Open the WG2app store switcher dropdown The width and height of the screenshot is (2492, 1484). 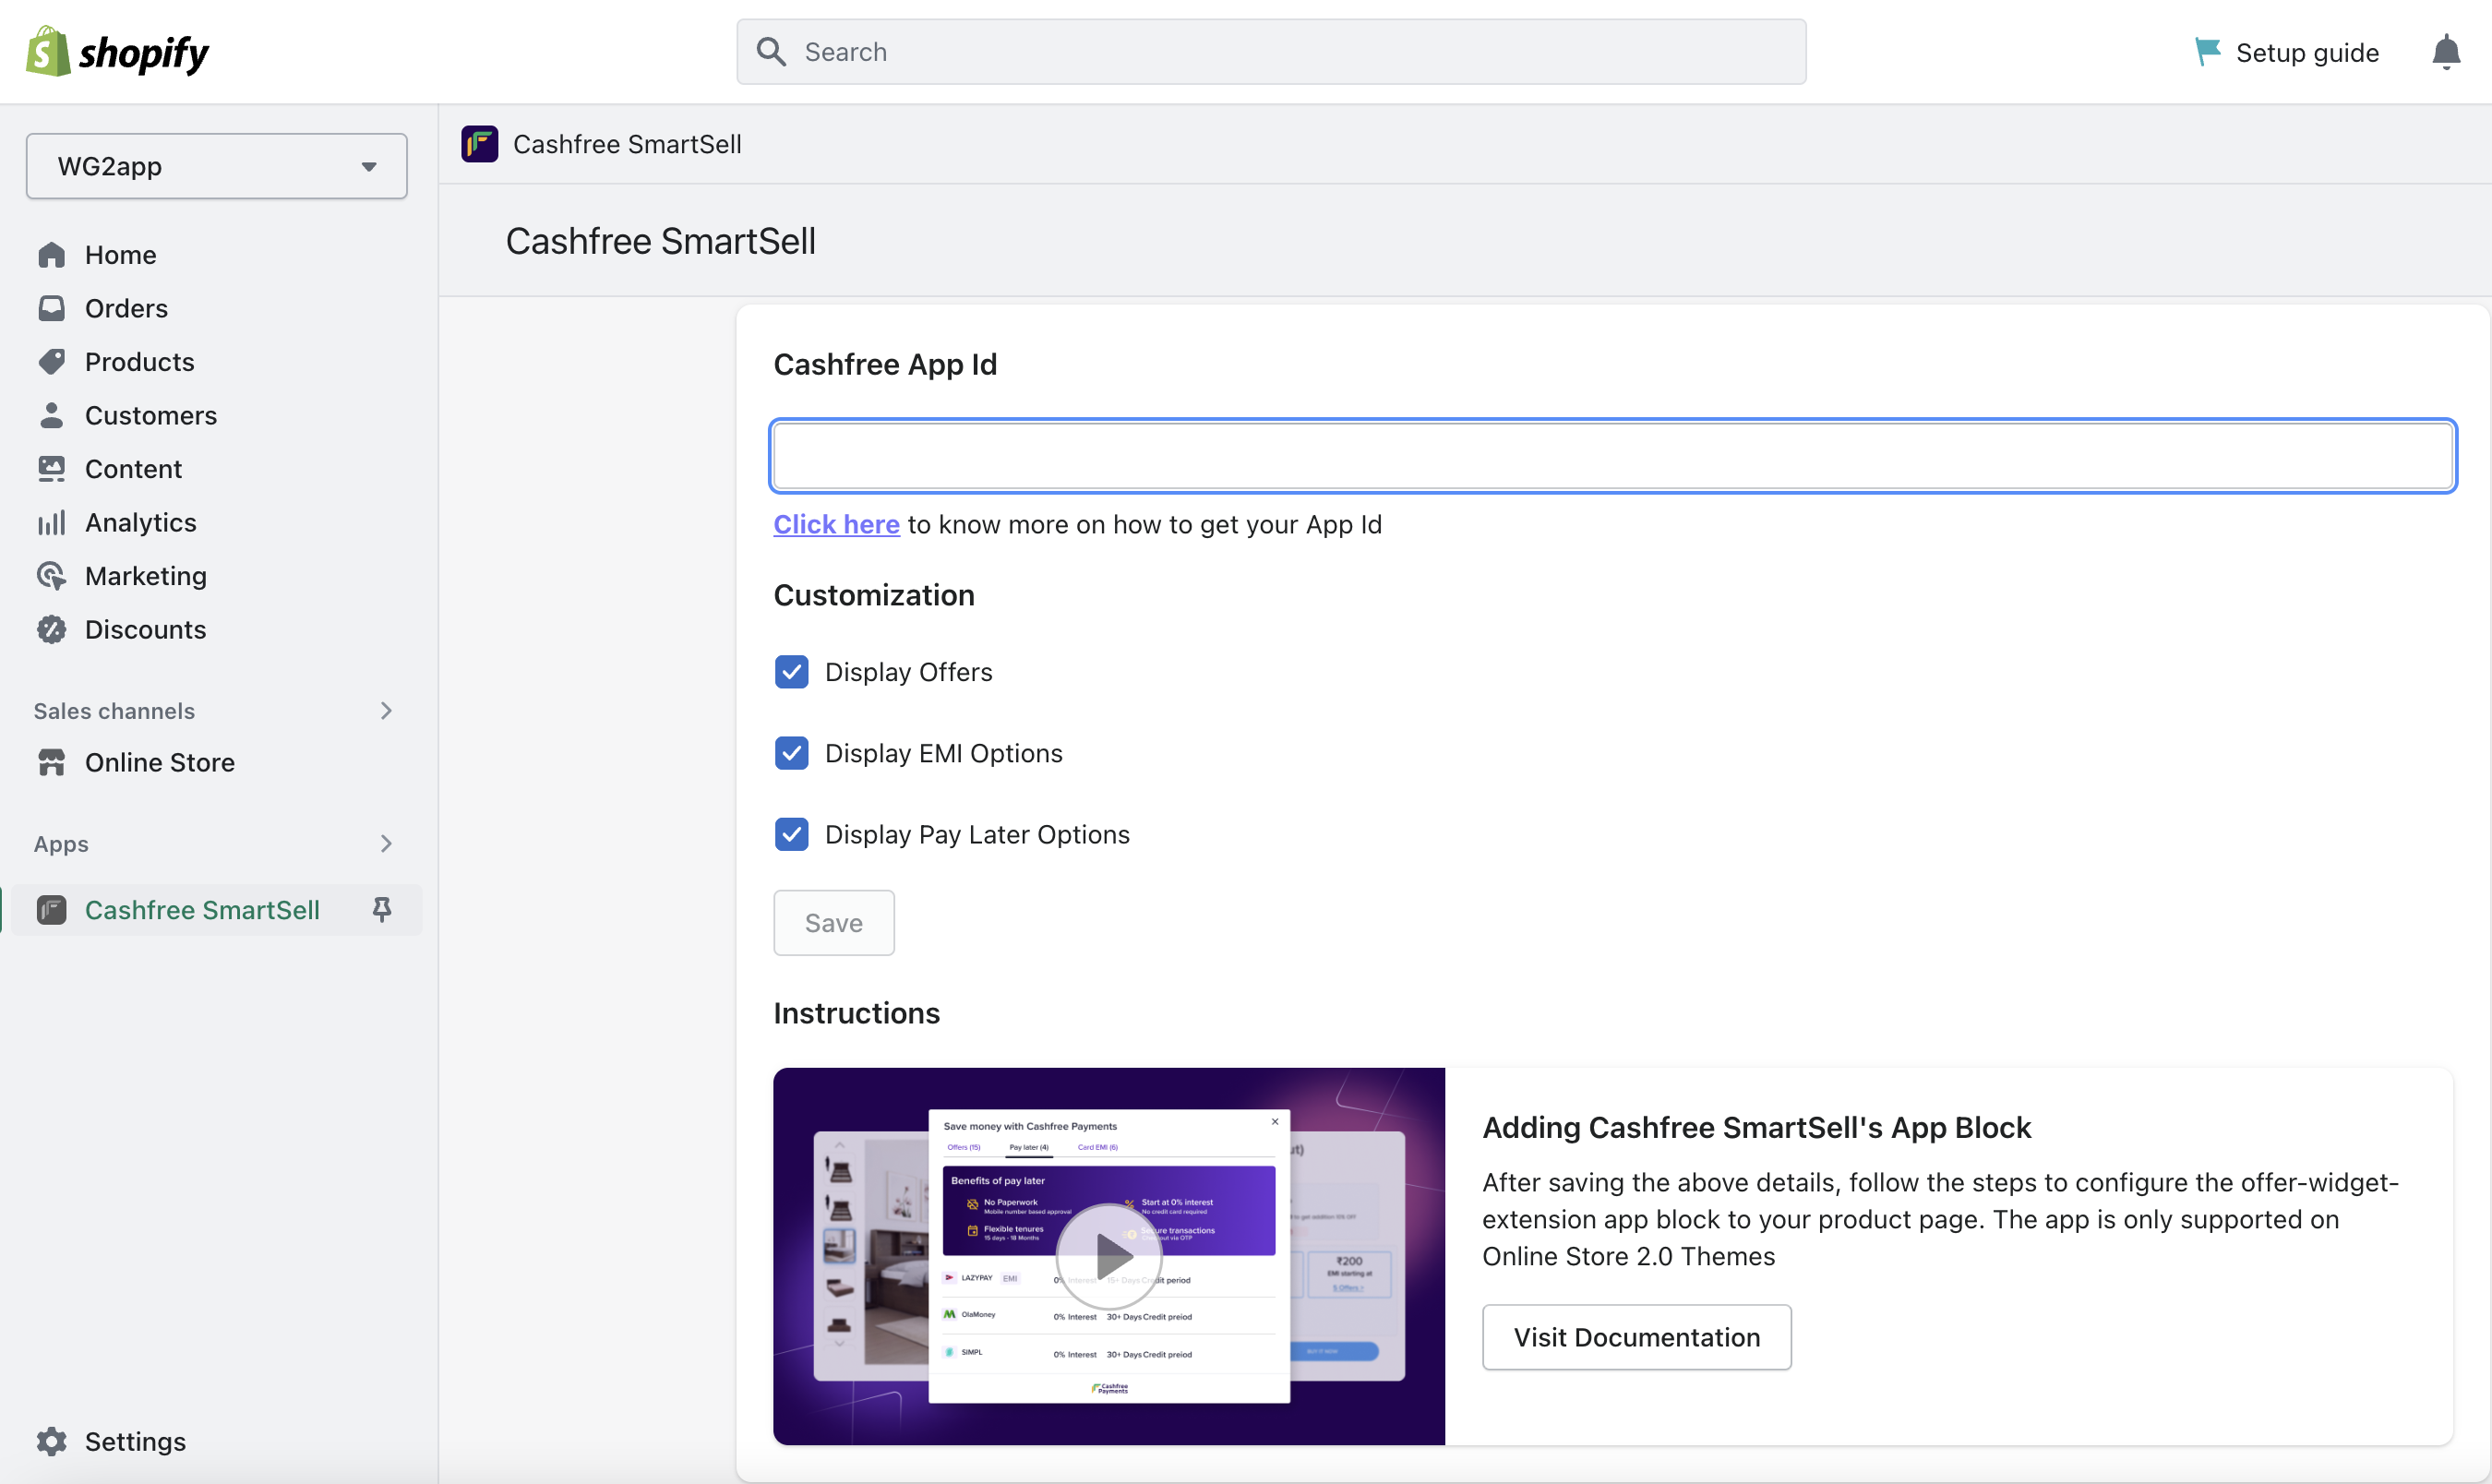point(216,166)
